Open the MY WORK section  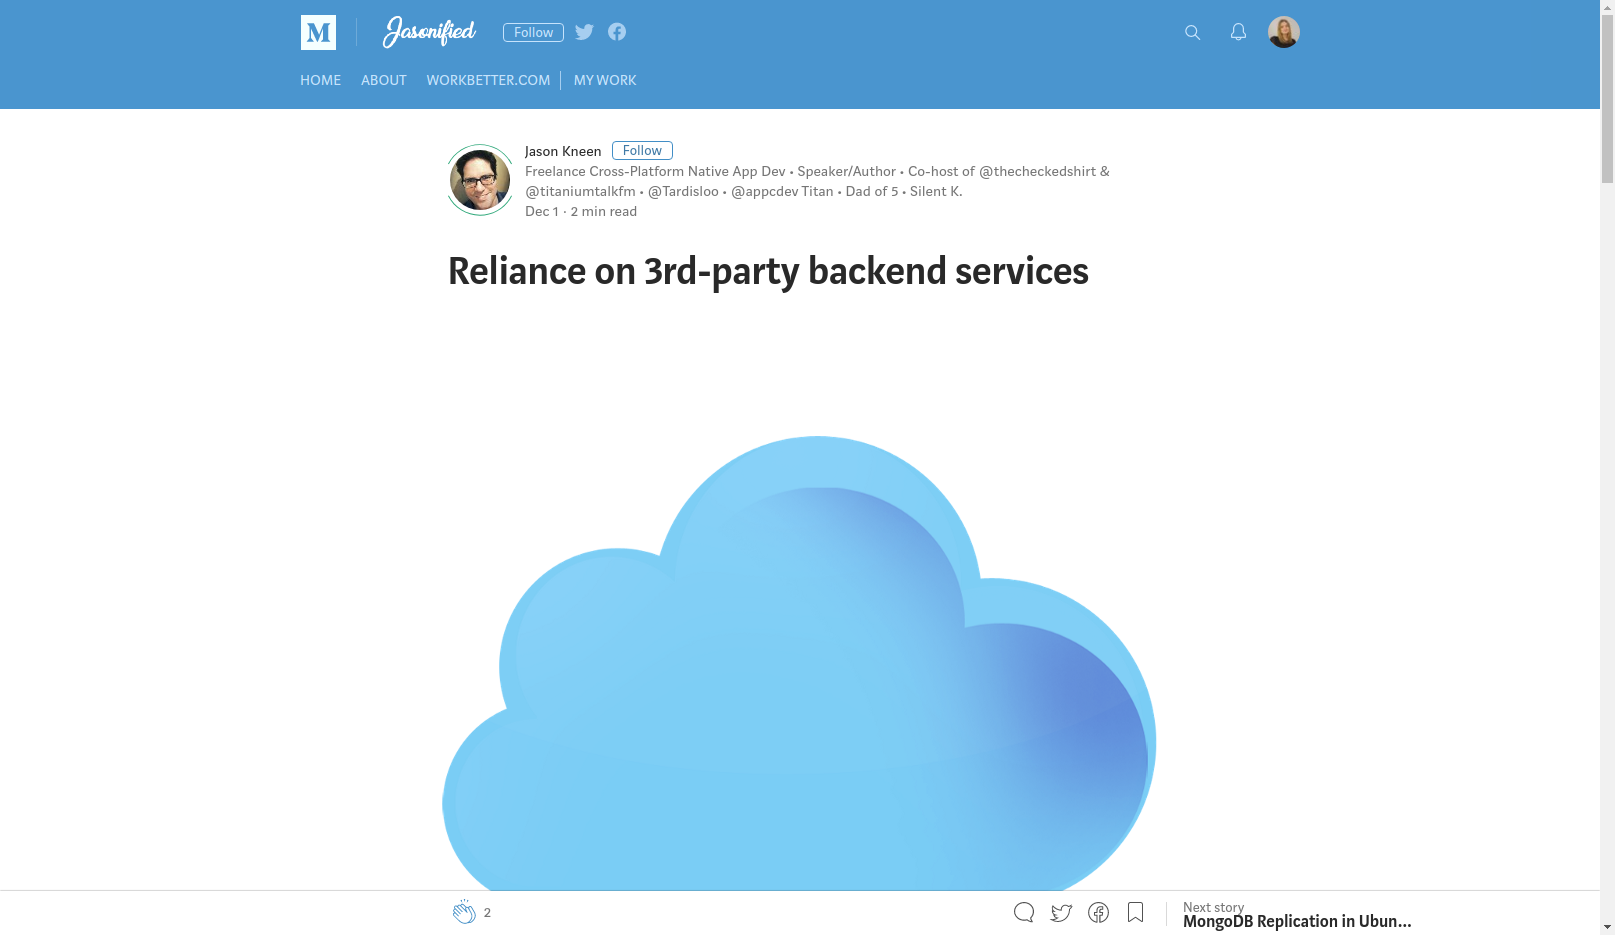coord(605,80)
